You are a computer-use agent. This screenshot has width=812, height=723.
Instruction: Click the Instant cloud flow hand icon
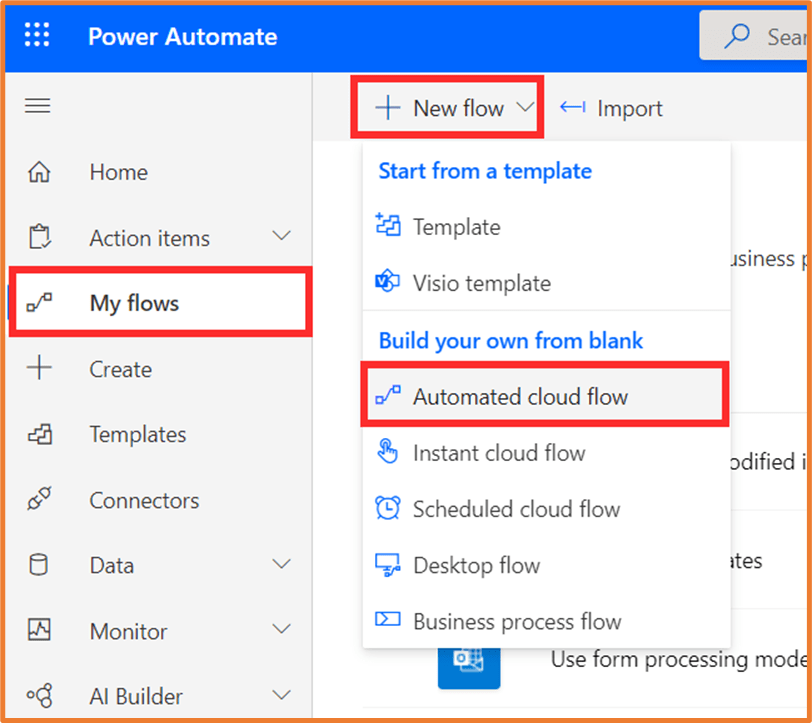(387, 453)
